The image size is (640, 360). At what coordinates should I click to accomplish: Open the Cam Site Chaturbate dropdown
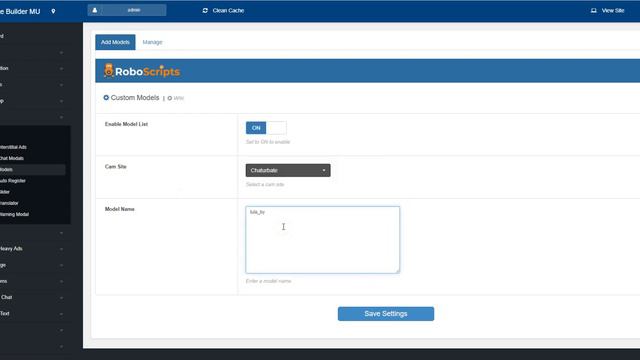288,170
